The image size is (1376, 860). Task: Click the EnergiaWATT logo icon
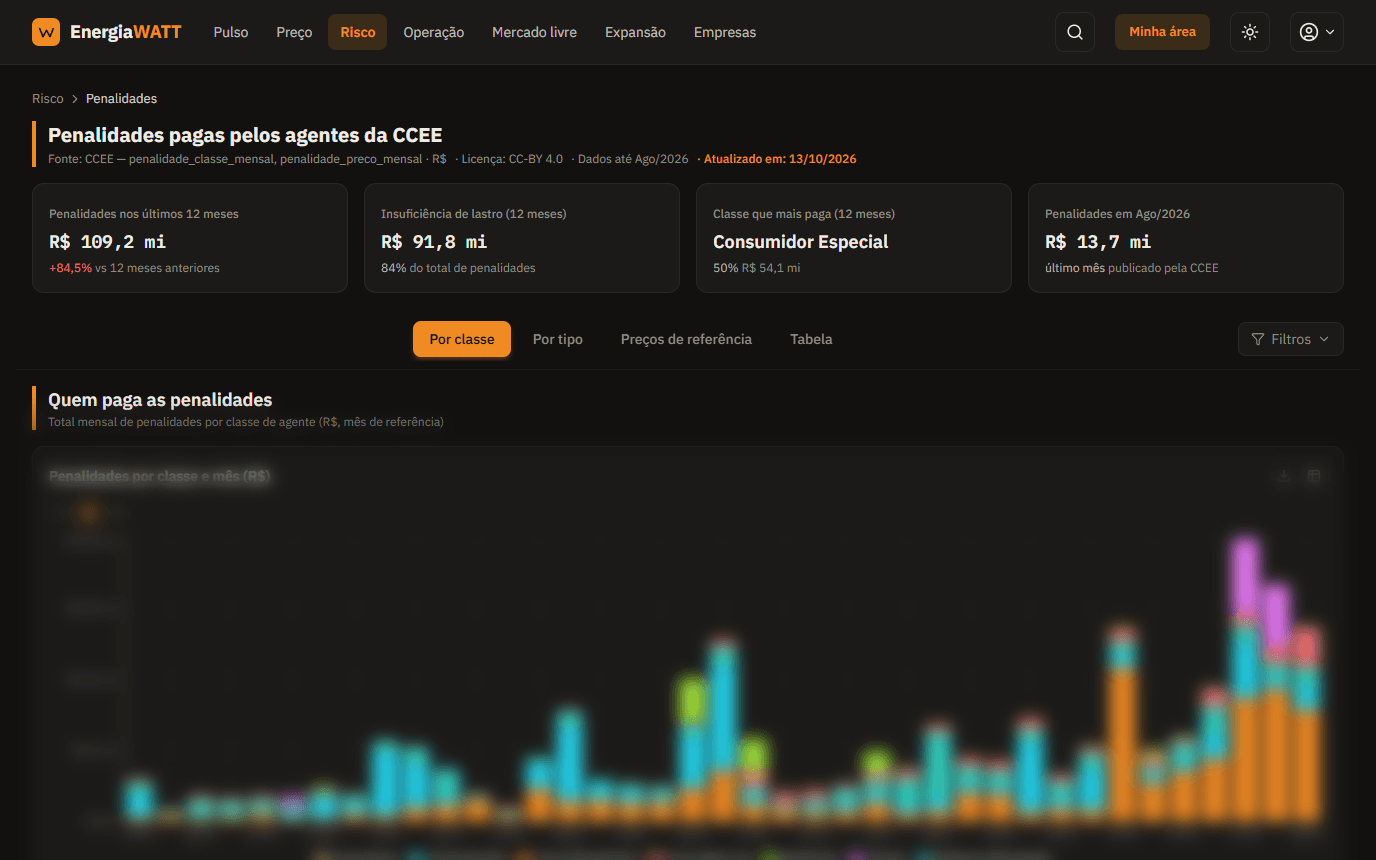(46, 32)
